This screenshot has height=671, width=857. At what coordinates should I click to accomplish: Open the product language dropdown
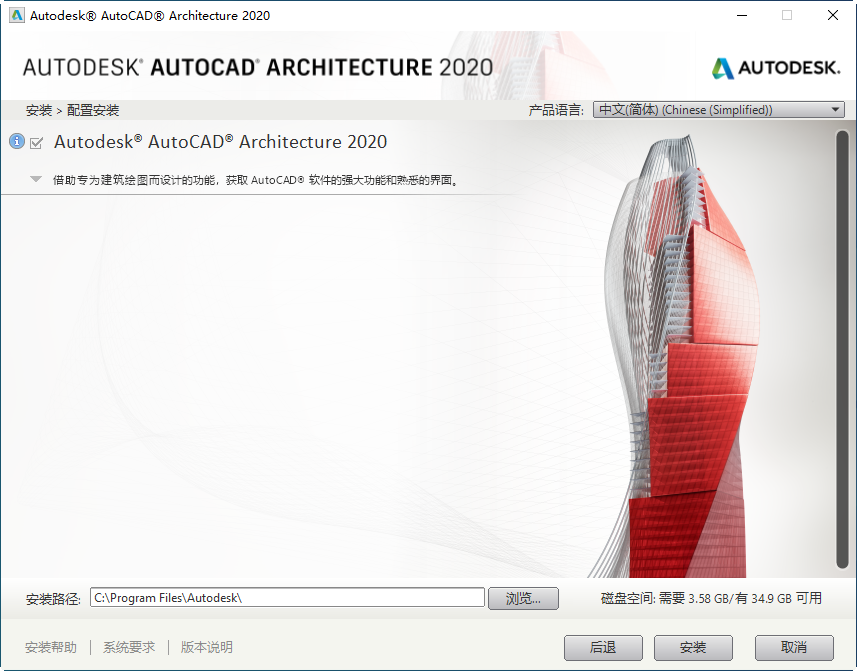click(719, 110)
